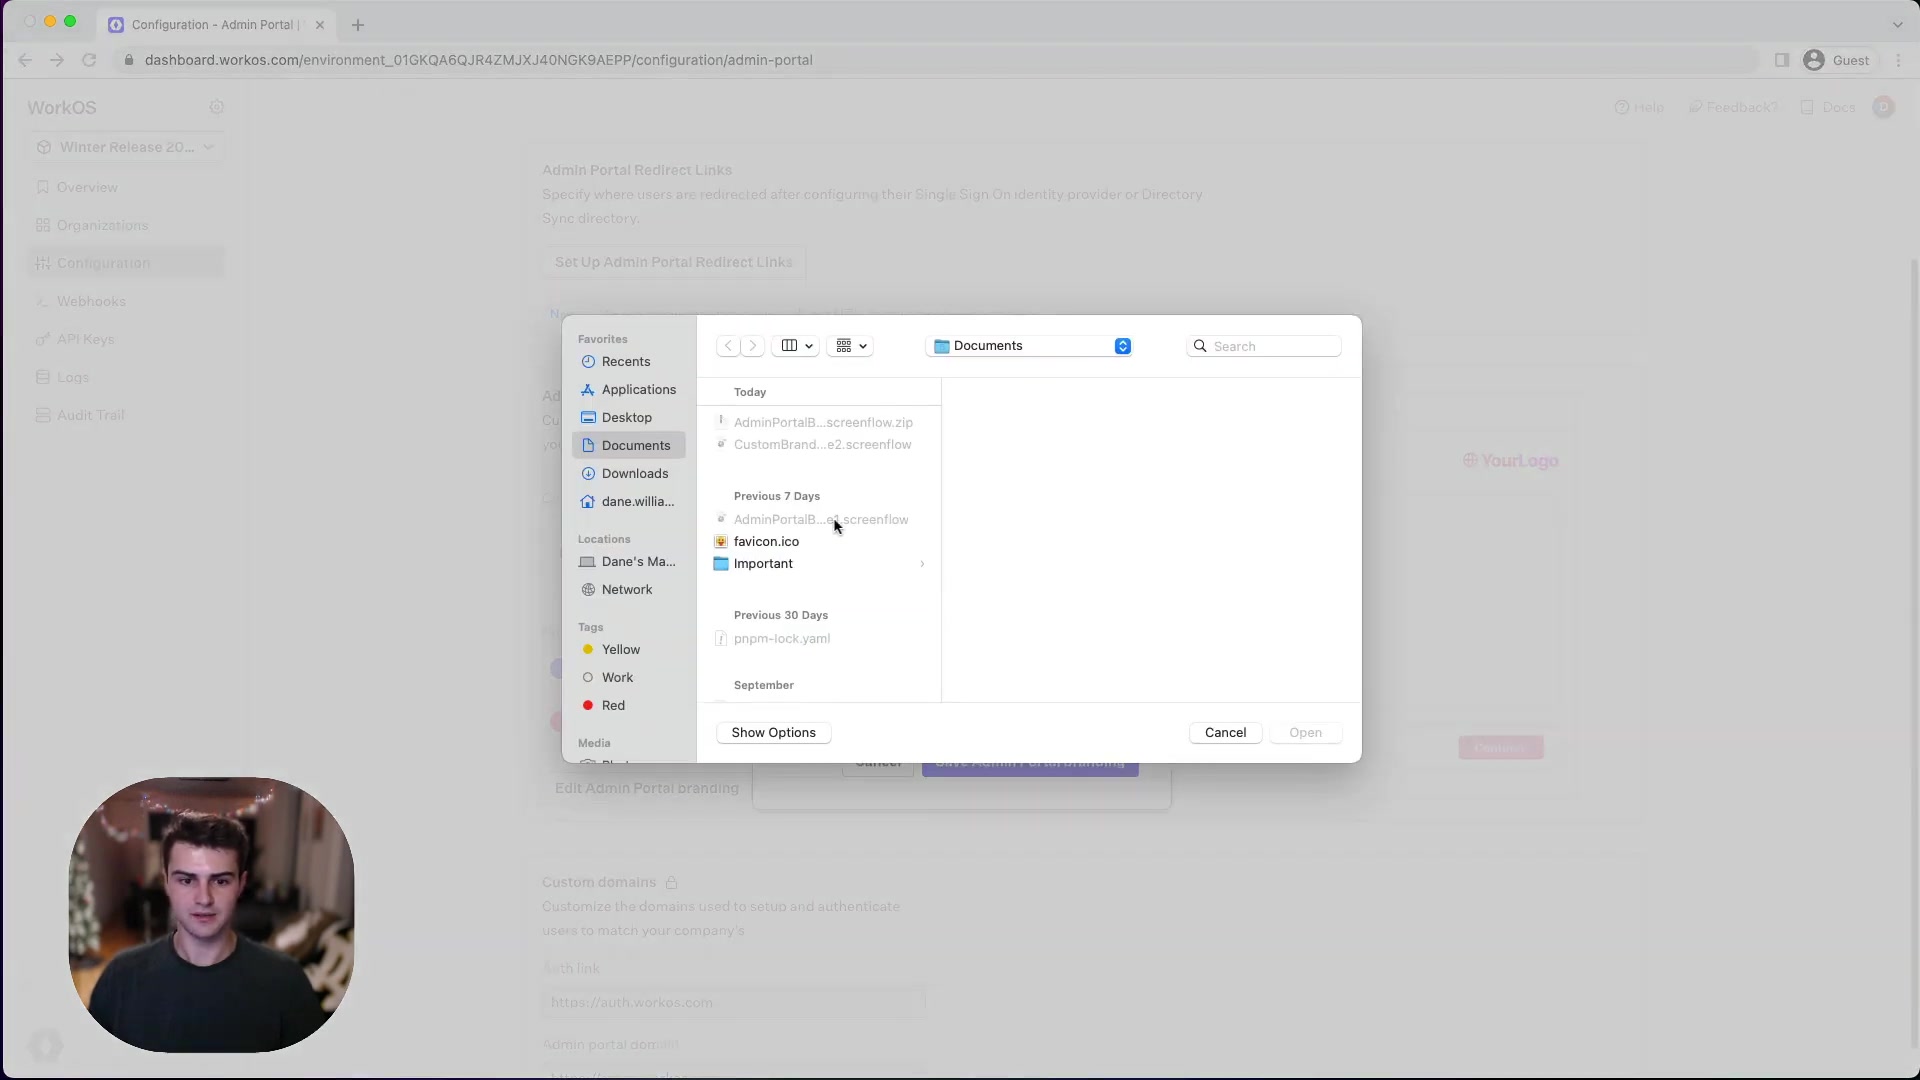This screenshot has height=1080, width=1920.
Task: Go to Recents in sidebar
Action: 626,362
